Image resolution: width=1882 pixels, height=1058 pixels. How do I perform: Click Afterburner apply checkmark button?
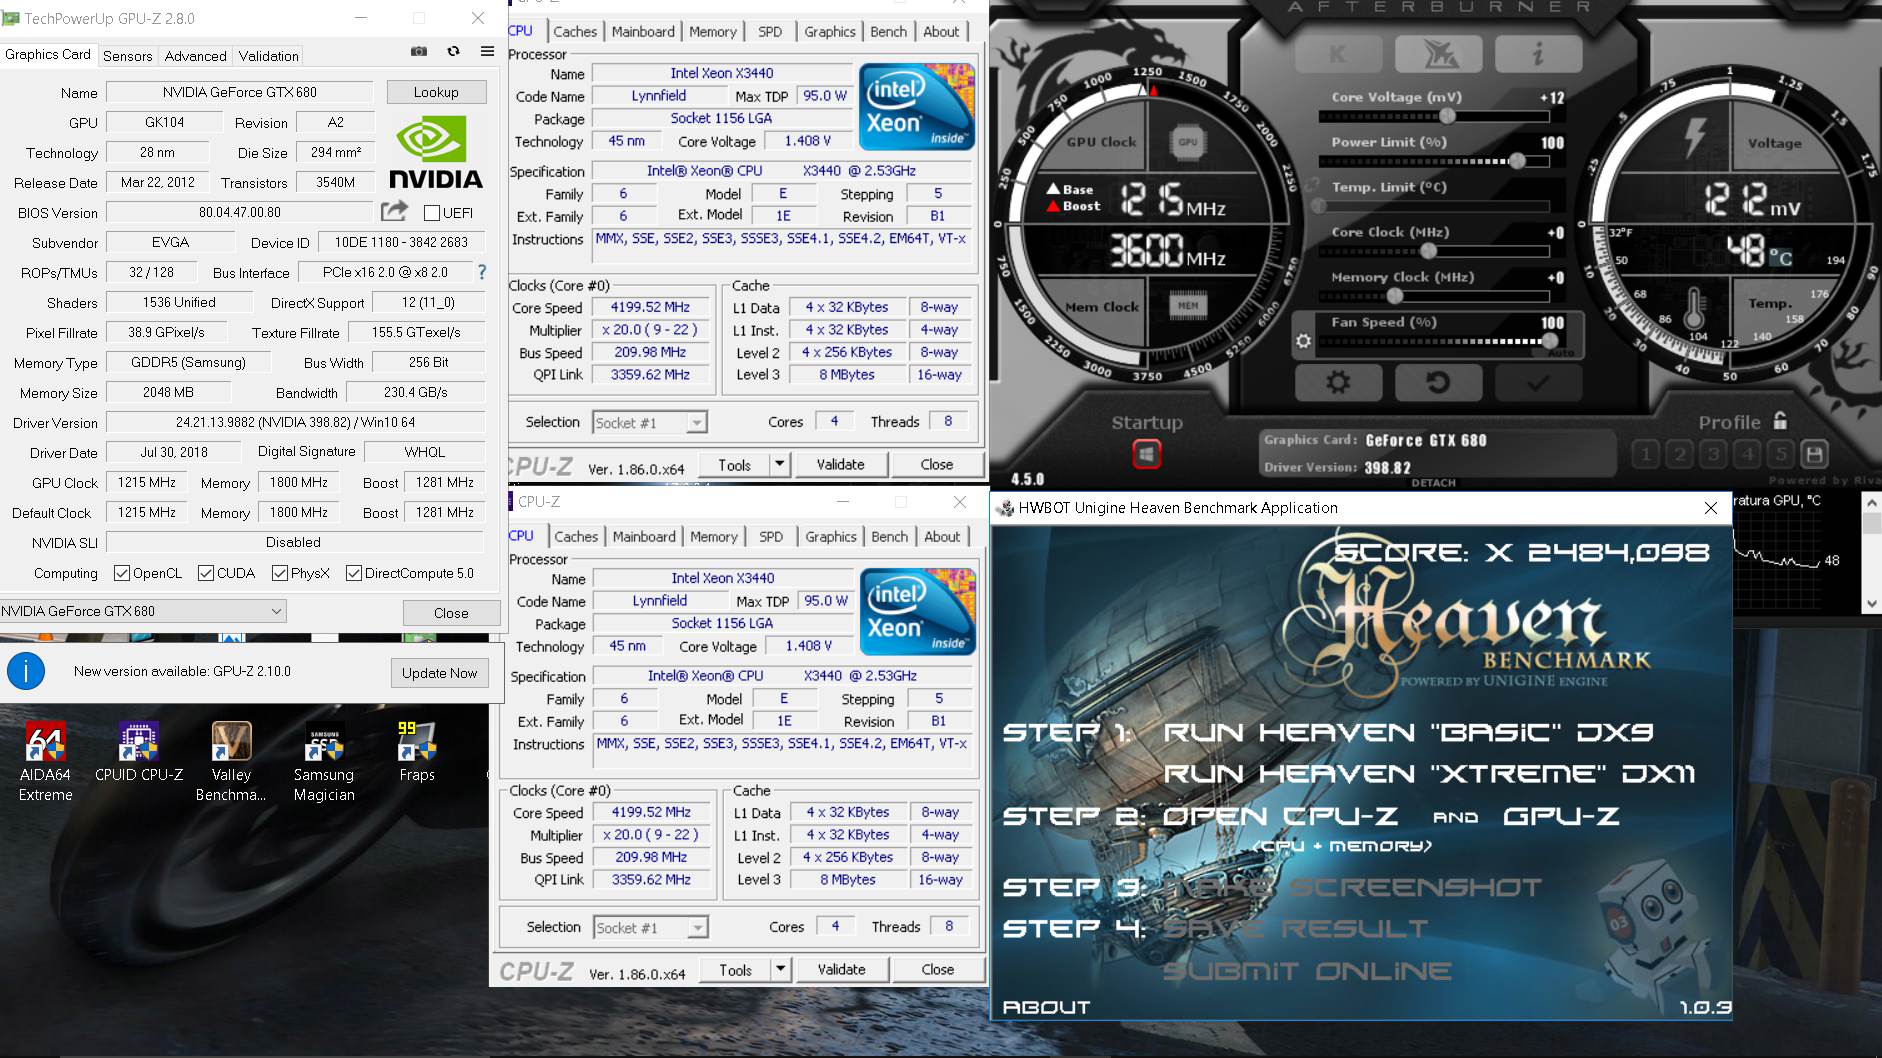pyautogui.click(x=1538, y=382)
